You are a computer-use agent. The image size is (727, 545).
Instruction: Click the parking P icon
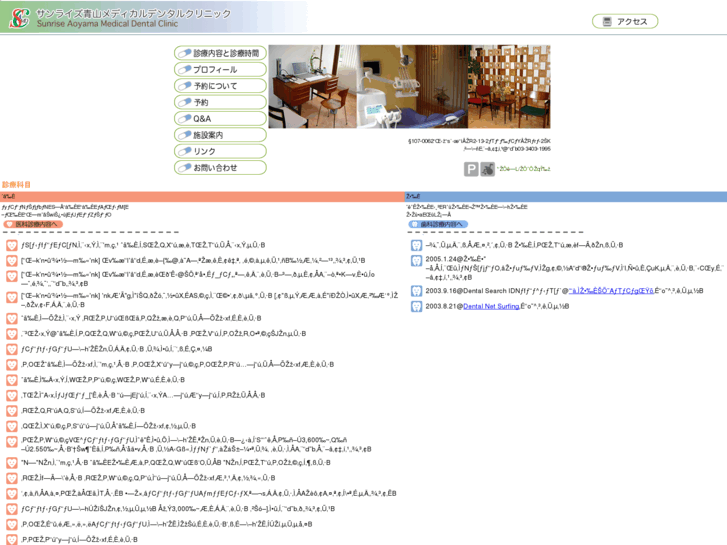point(471,169)
